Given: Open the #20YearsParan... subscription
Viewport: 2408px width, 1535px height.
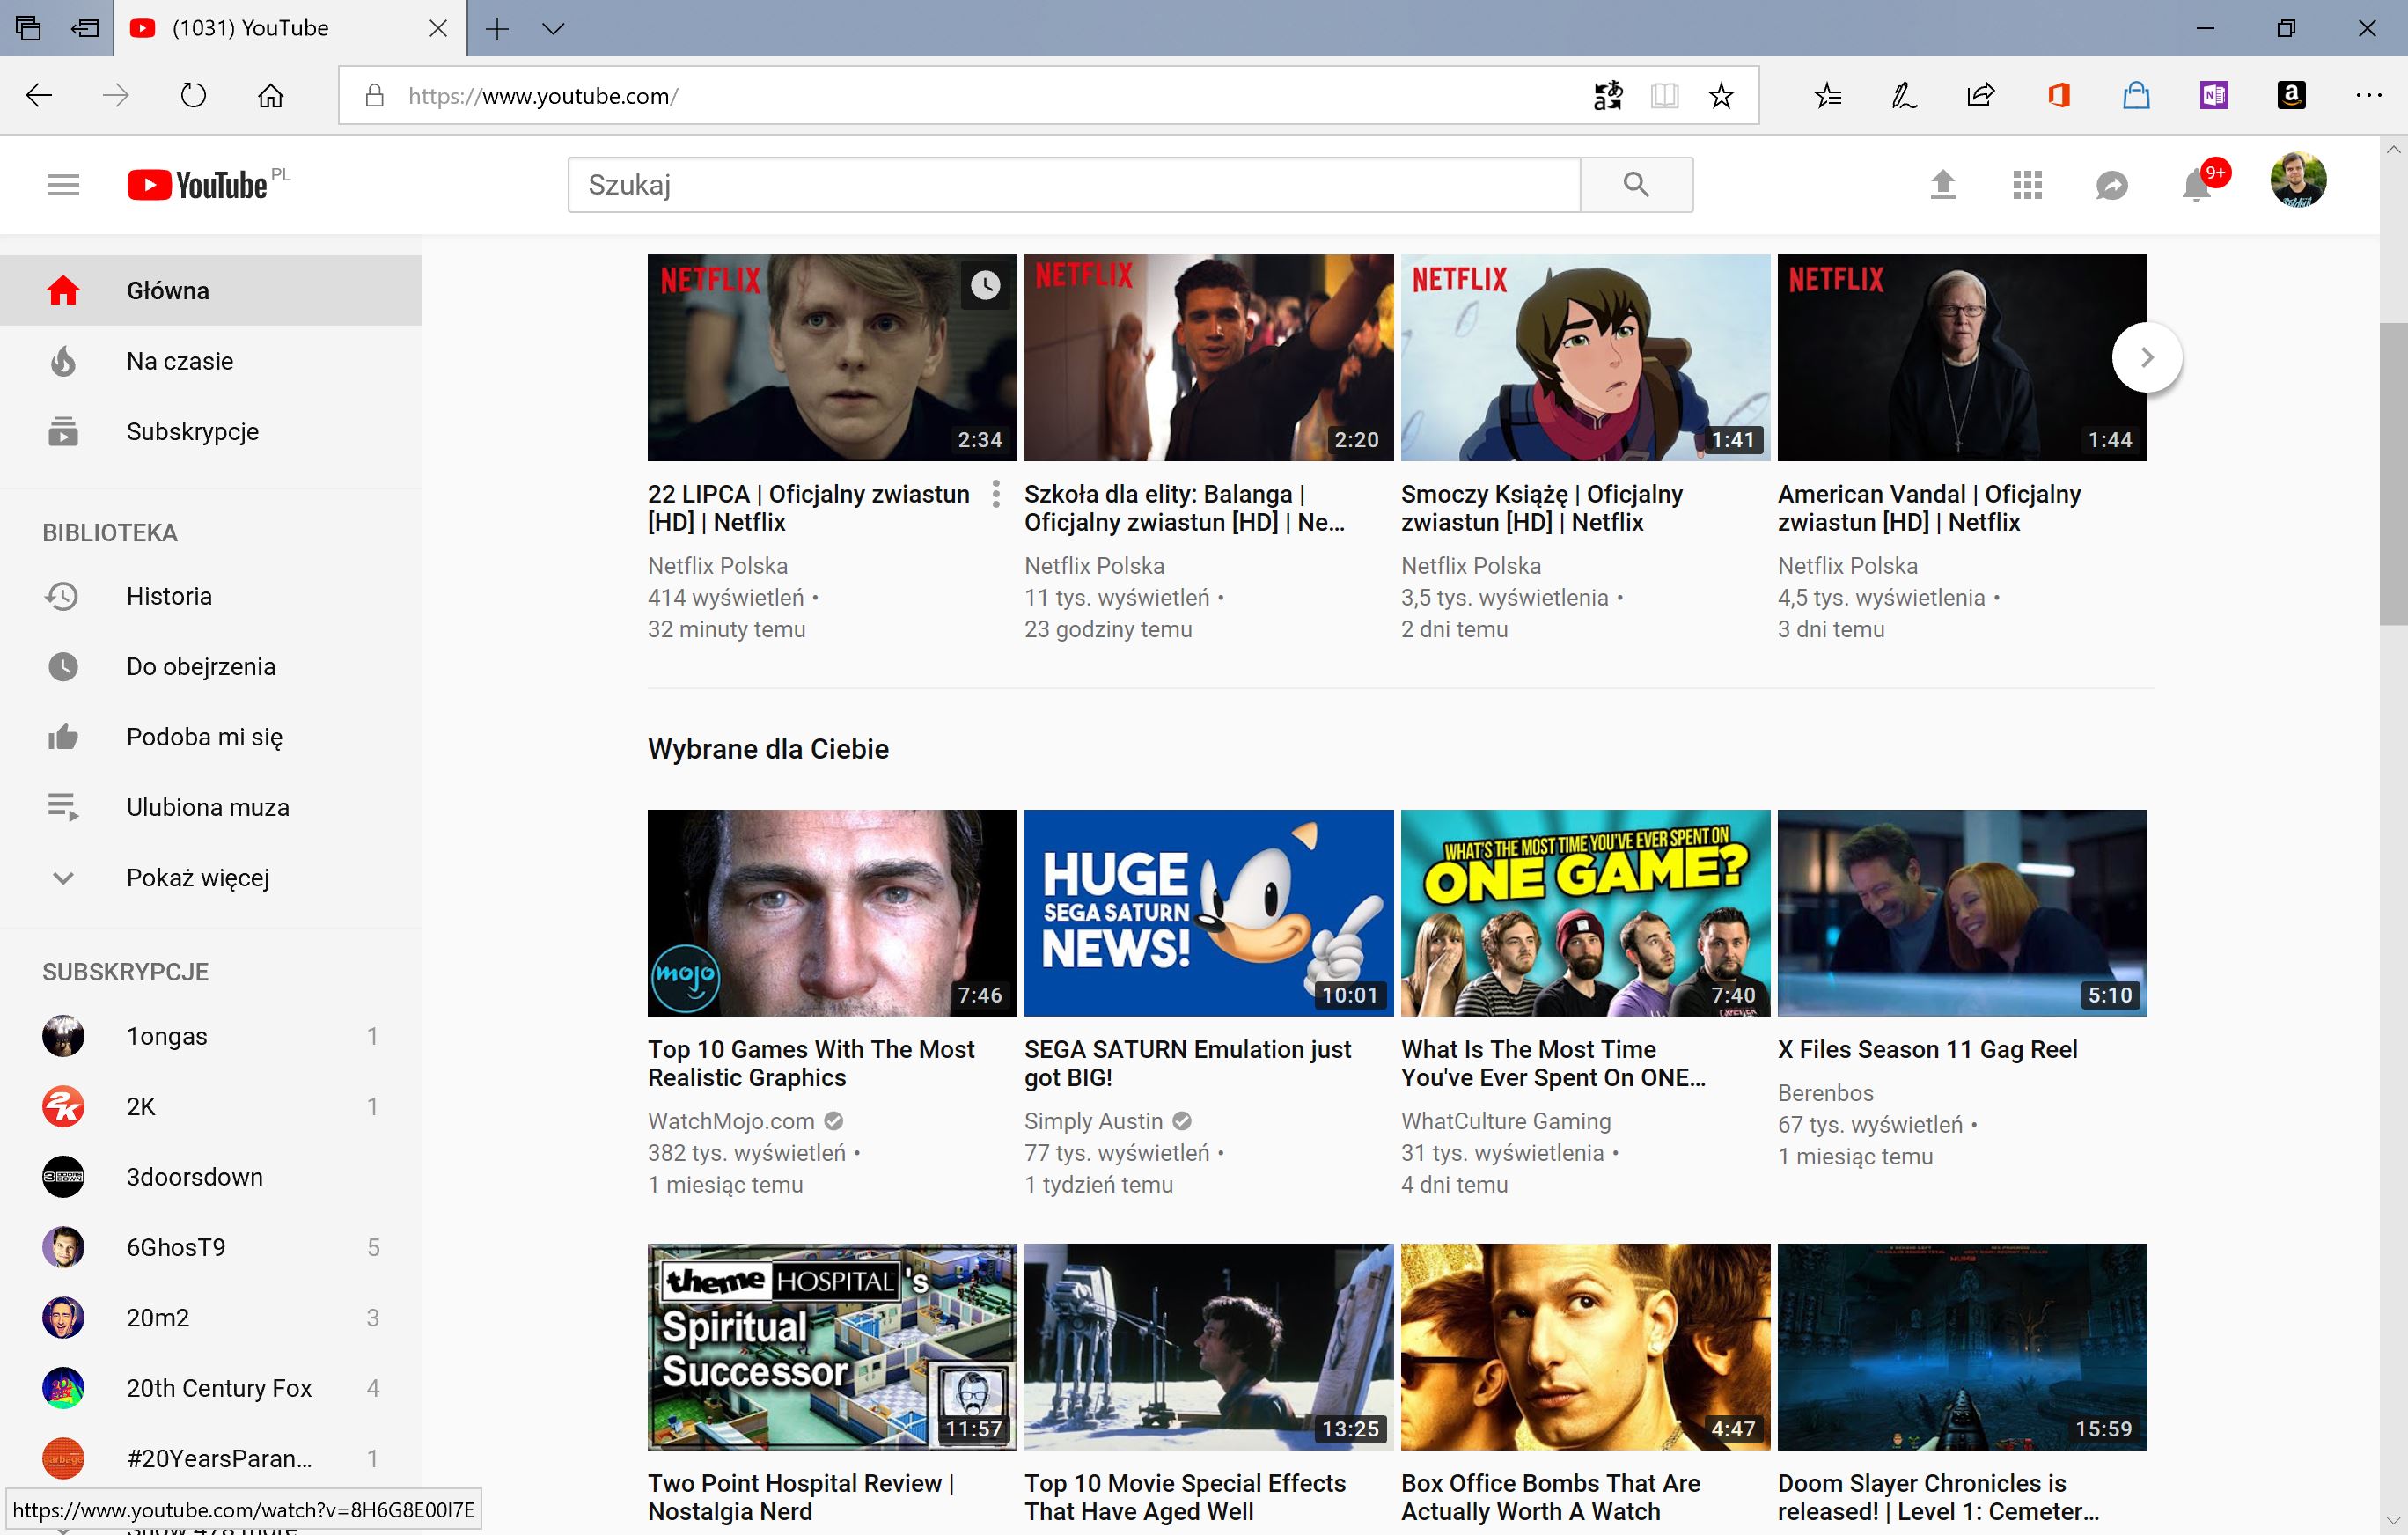Looking at the screenshot, I should point(211,1458).
